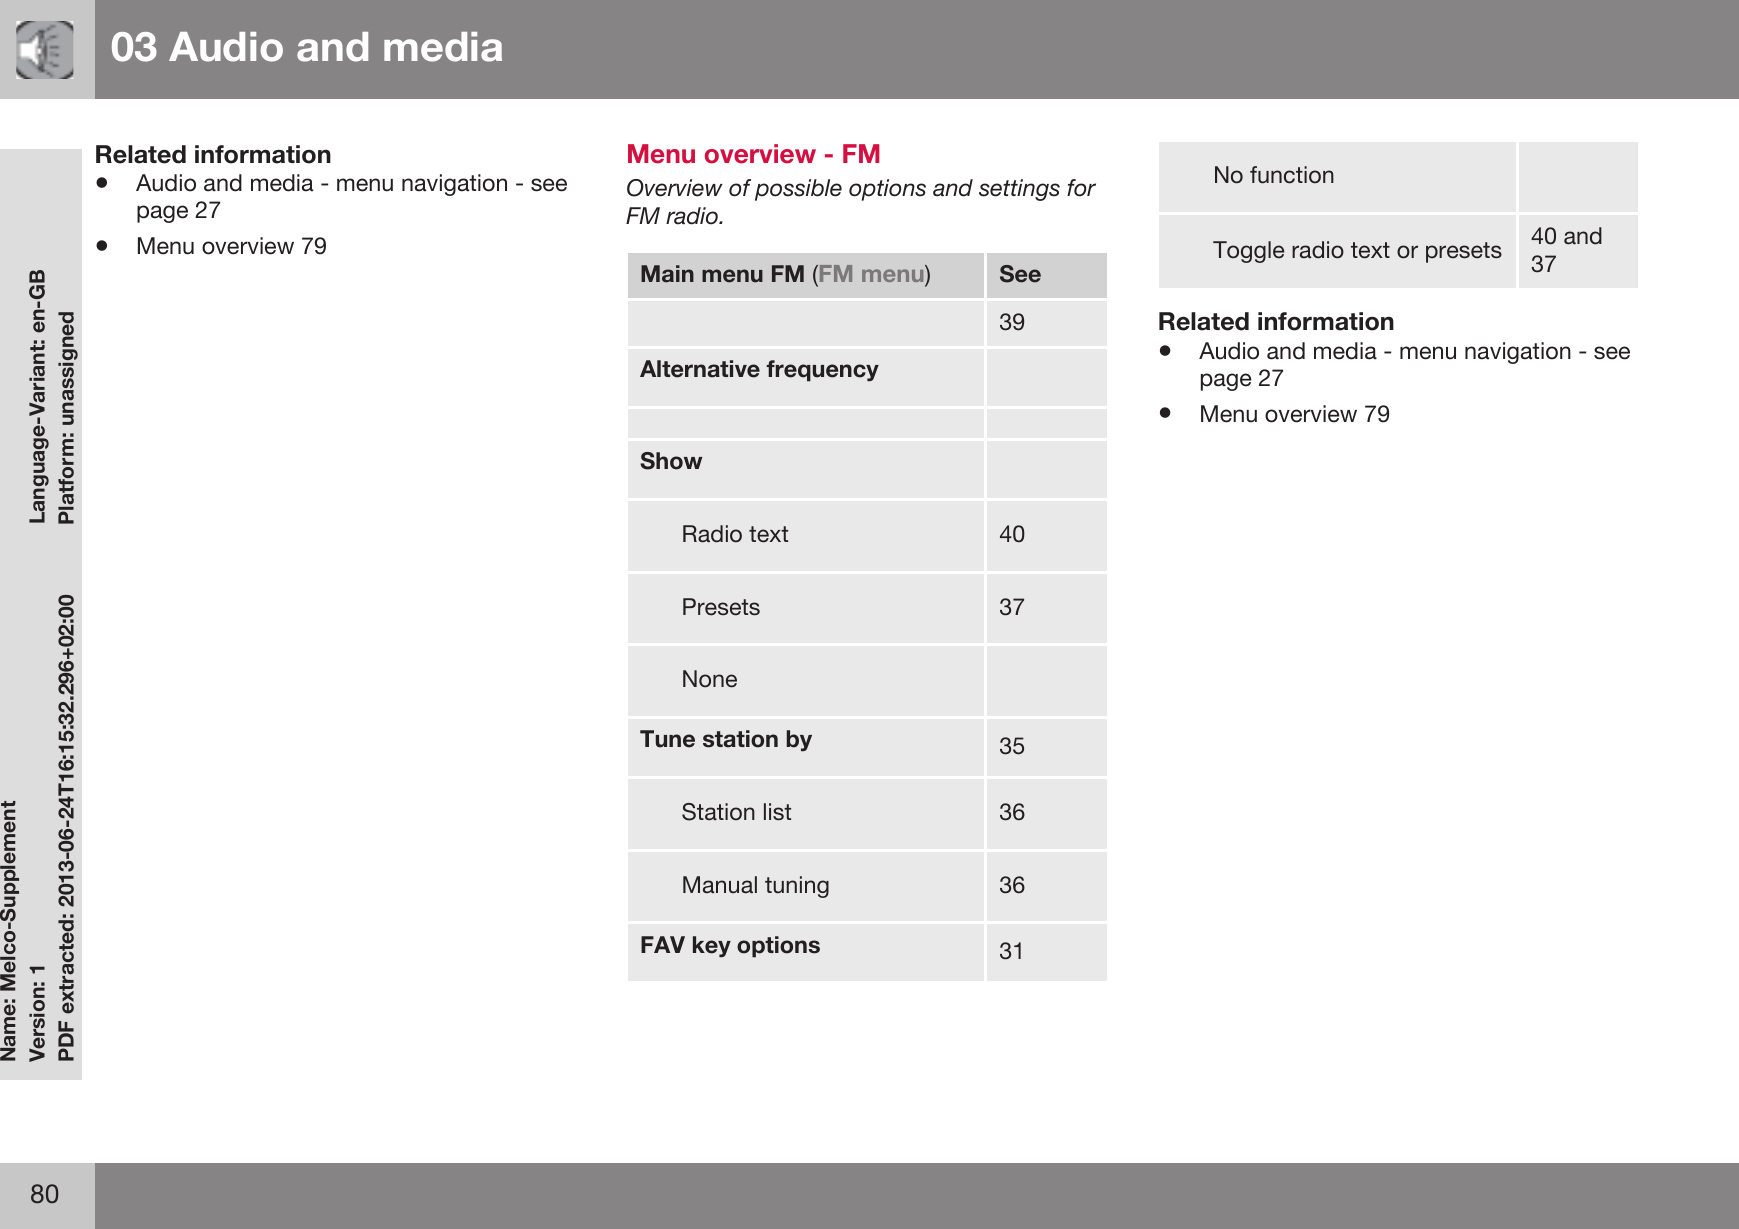
Task: Click page number 35 beside Tune station by
Action: 1012,747
